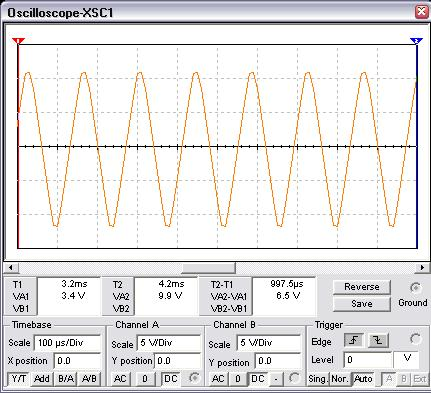Set Channel A coupling to AC

[120, 379]
